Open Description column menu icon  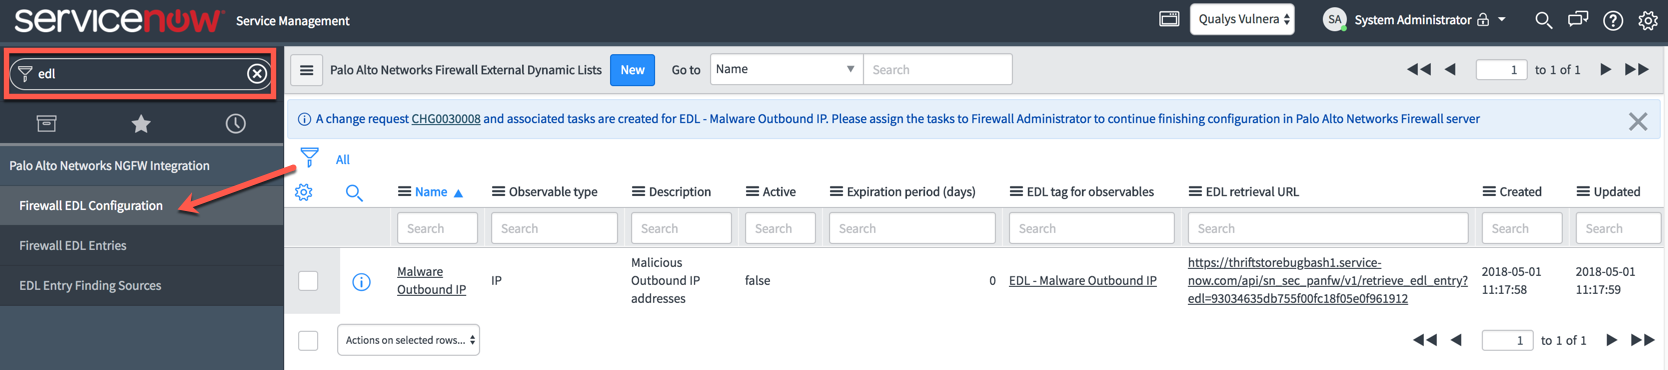638,192
